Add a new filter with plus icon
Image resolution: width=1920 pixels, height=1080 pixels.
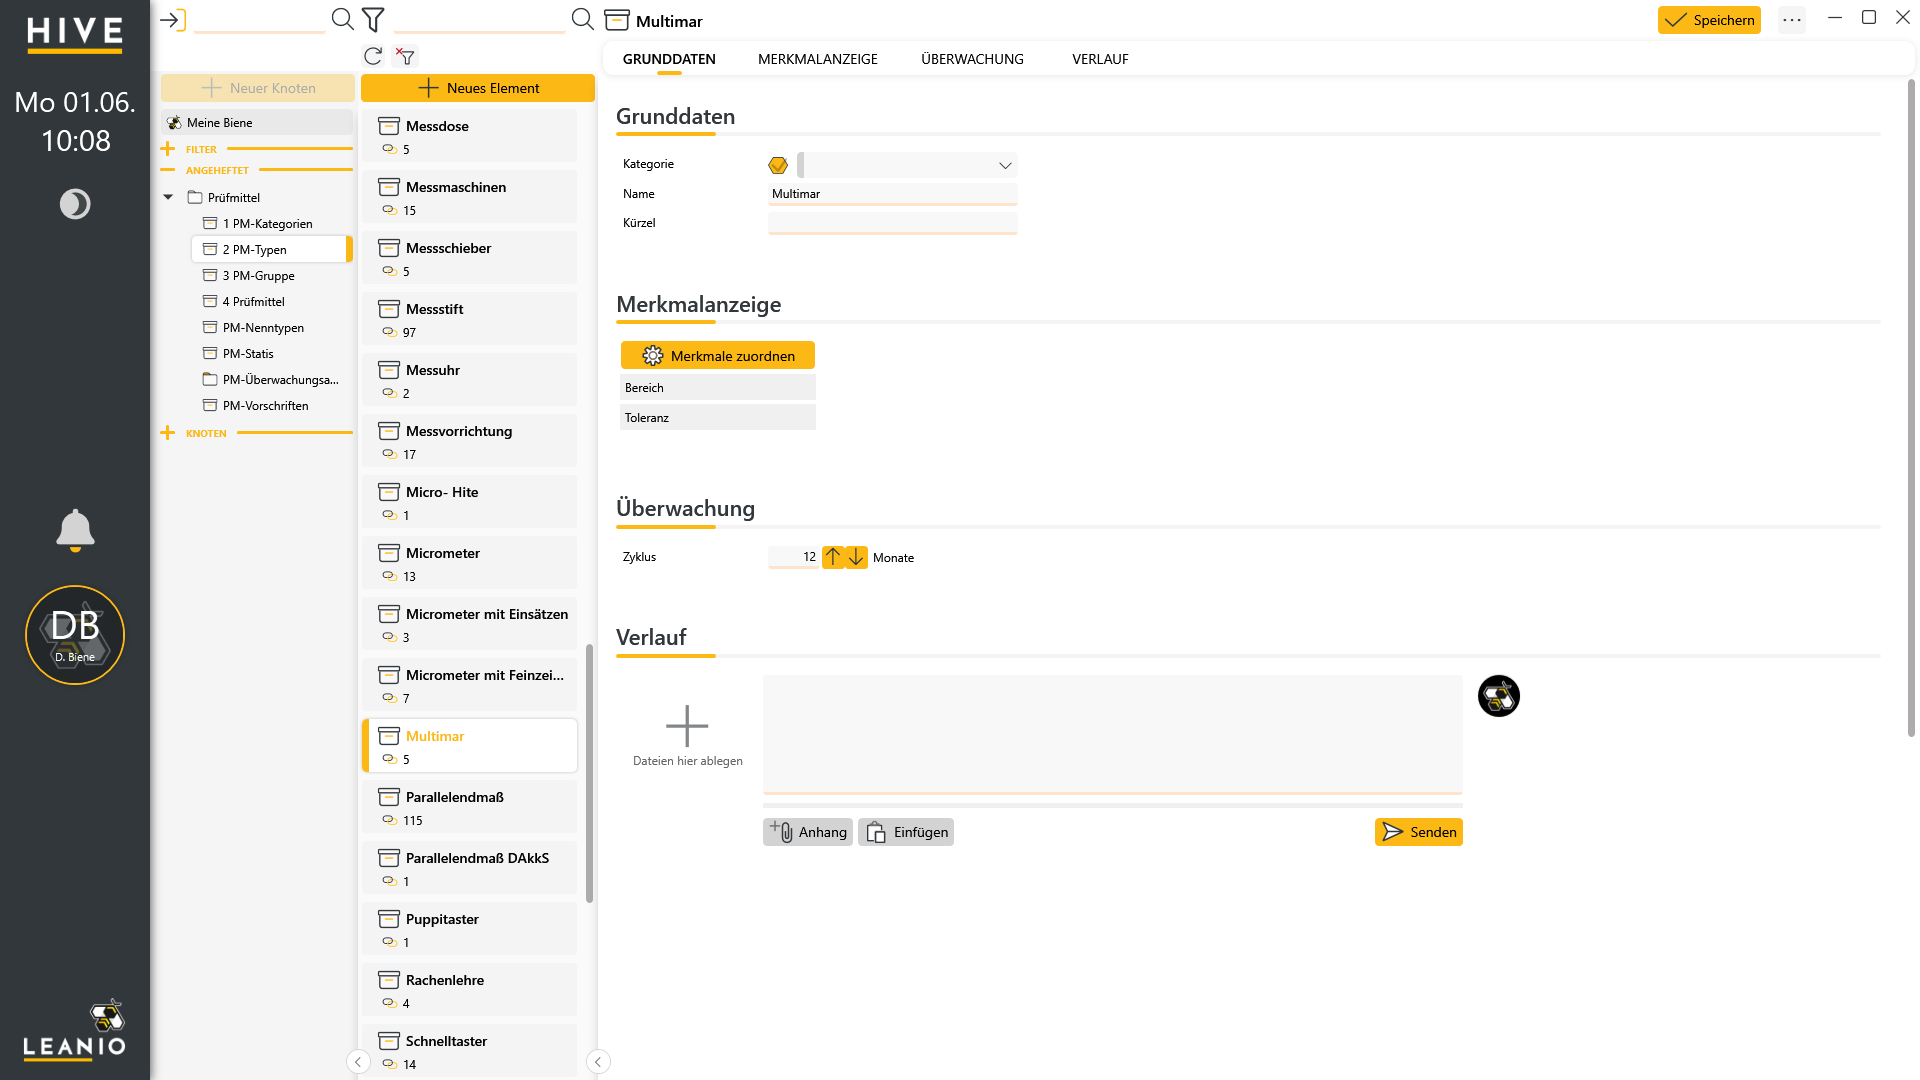coord(168,149)
